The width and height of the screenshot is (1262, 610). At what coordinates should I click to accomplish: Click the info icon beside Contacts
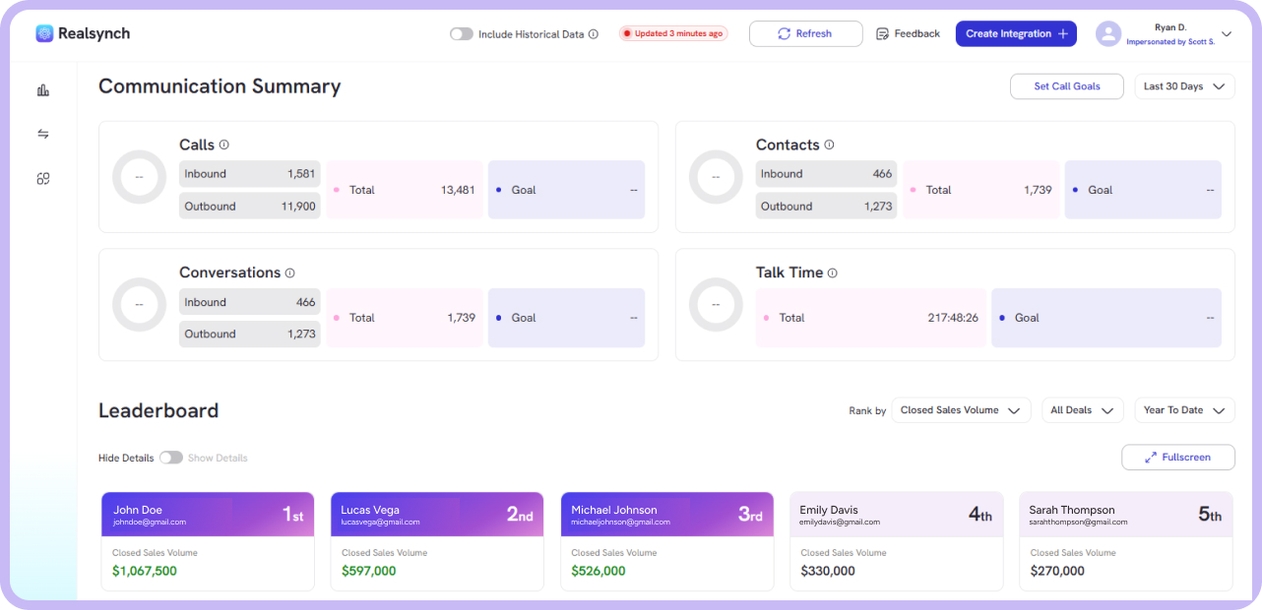[829, 145]
